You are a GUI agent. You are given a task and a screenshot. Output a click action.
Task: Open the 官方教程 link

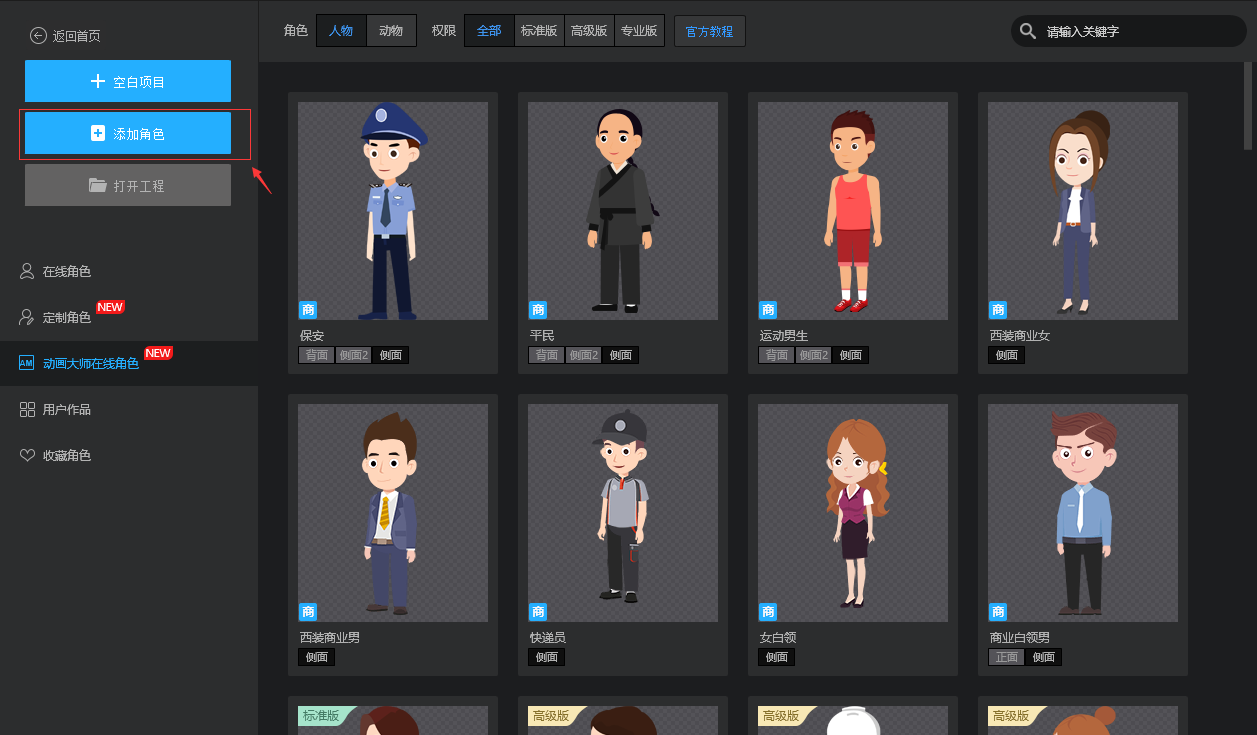click(x=709, y=31)
